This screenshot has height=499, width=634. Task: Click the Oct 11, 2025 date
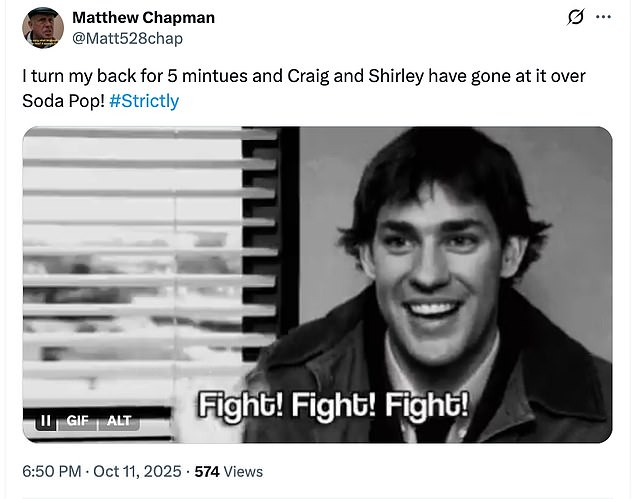pos(136,471)
